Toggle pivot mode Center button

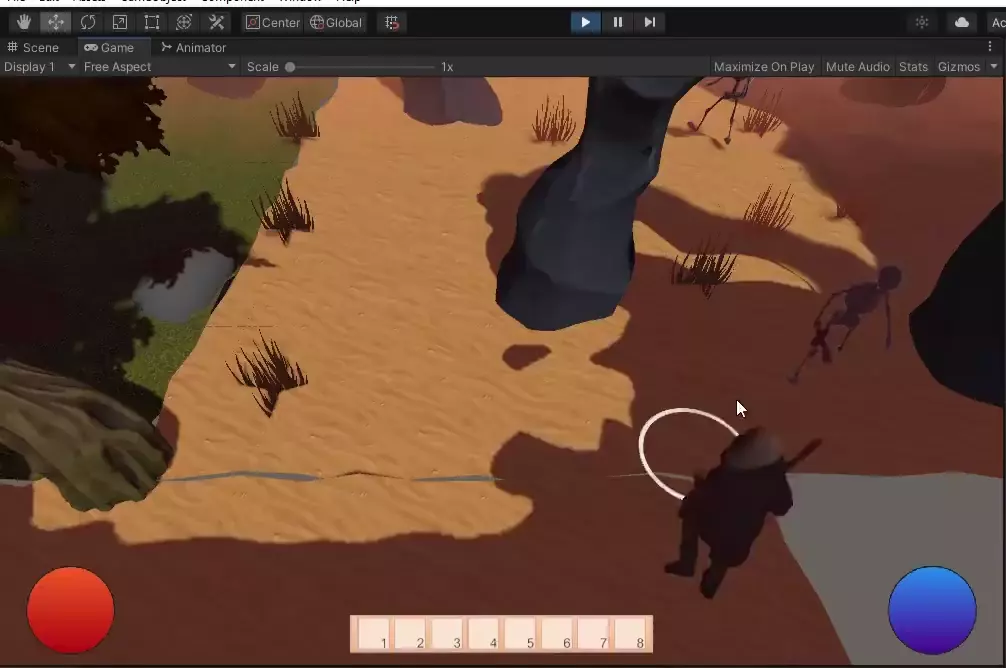click(x=273, y=22)
